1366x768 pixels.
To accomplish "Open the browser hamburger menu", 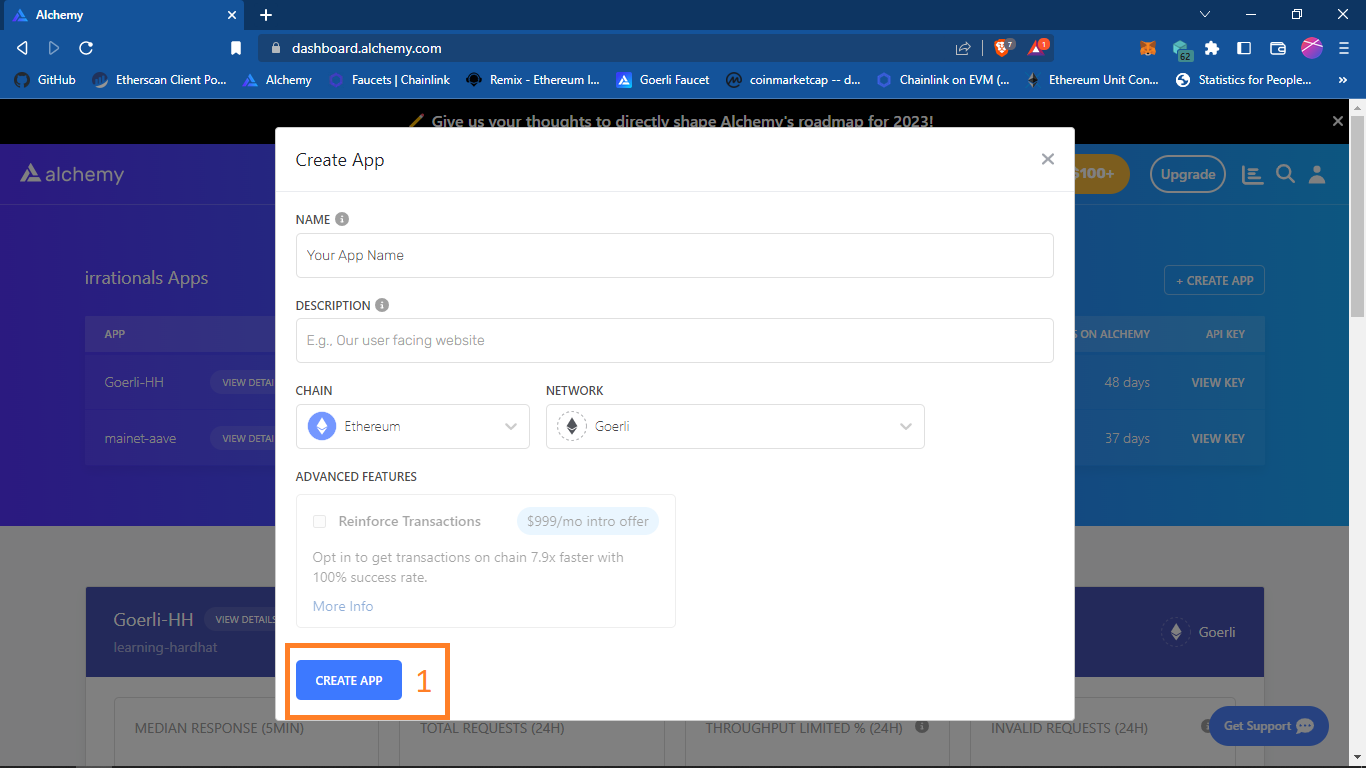I will pyautogui.click(x=1345, y=48).
